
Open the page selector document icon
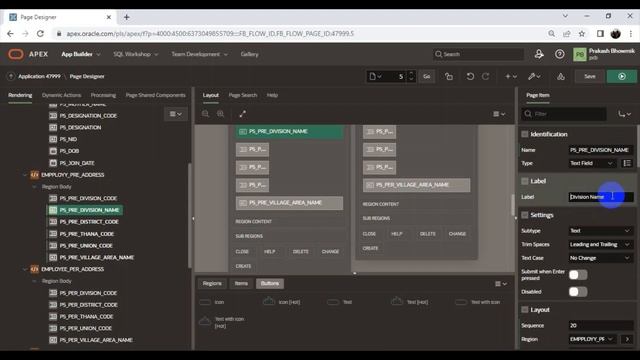coord(375,76)
